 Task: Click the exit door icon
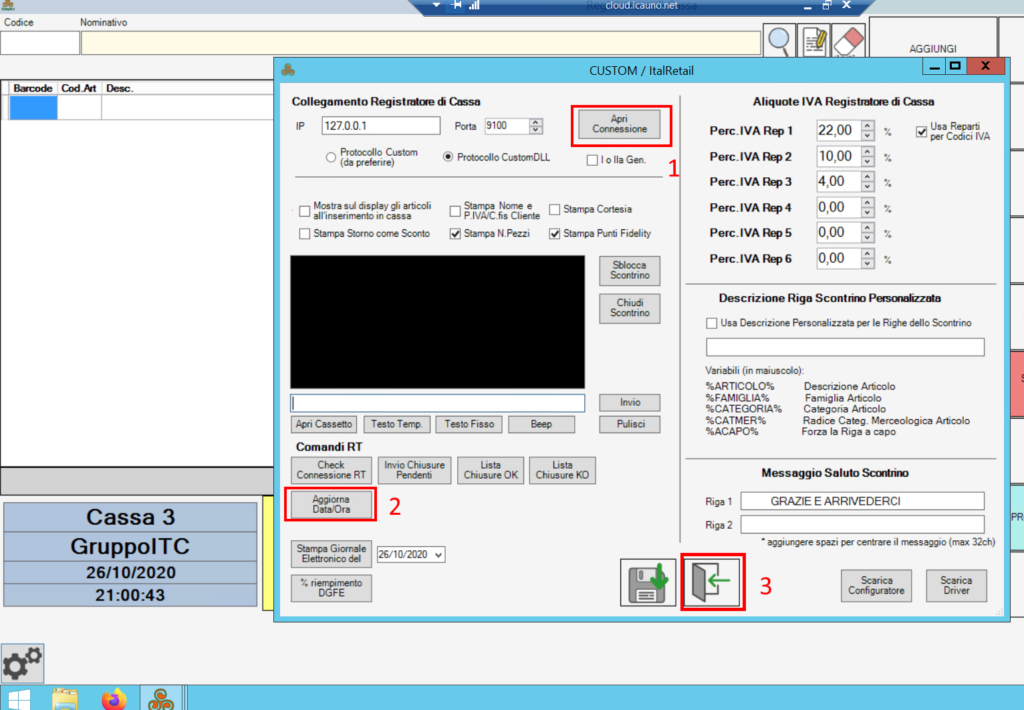(x=712, y=584)
